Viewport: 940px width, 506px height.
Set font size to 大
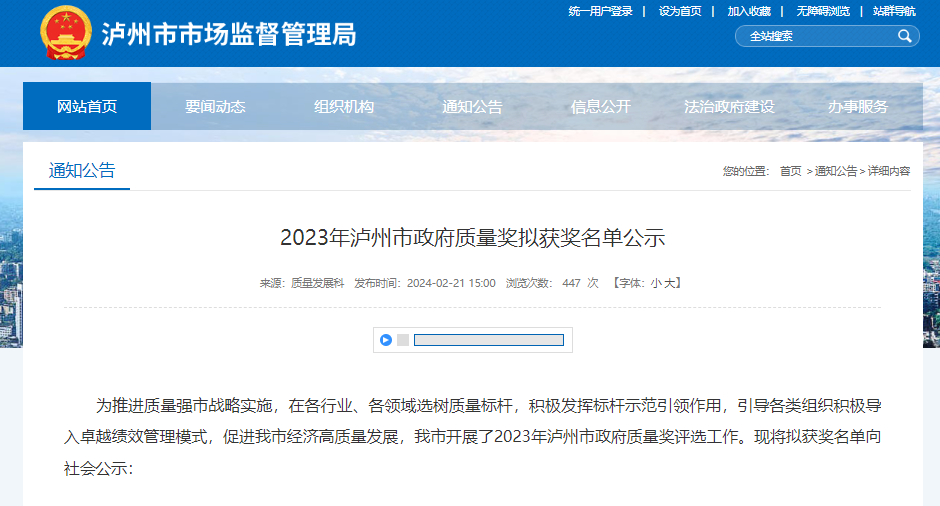[668, 283]
